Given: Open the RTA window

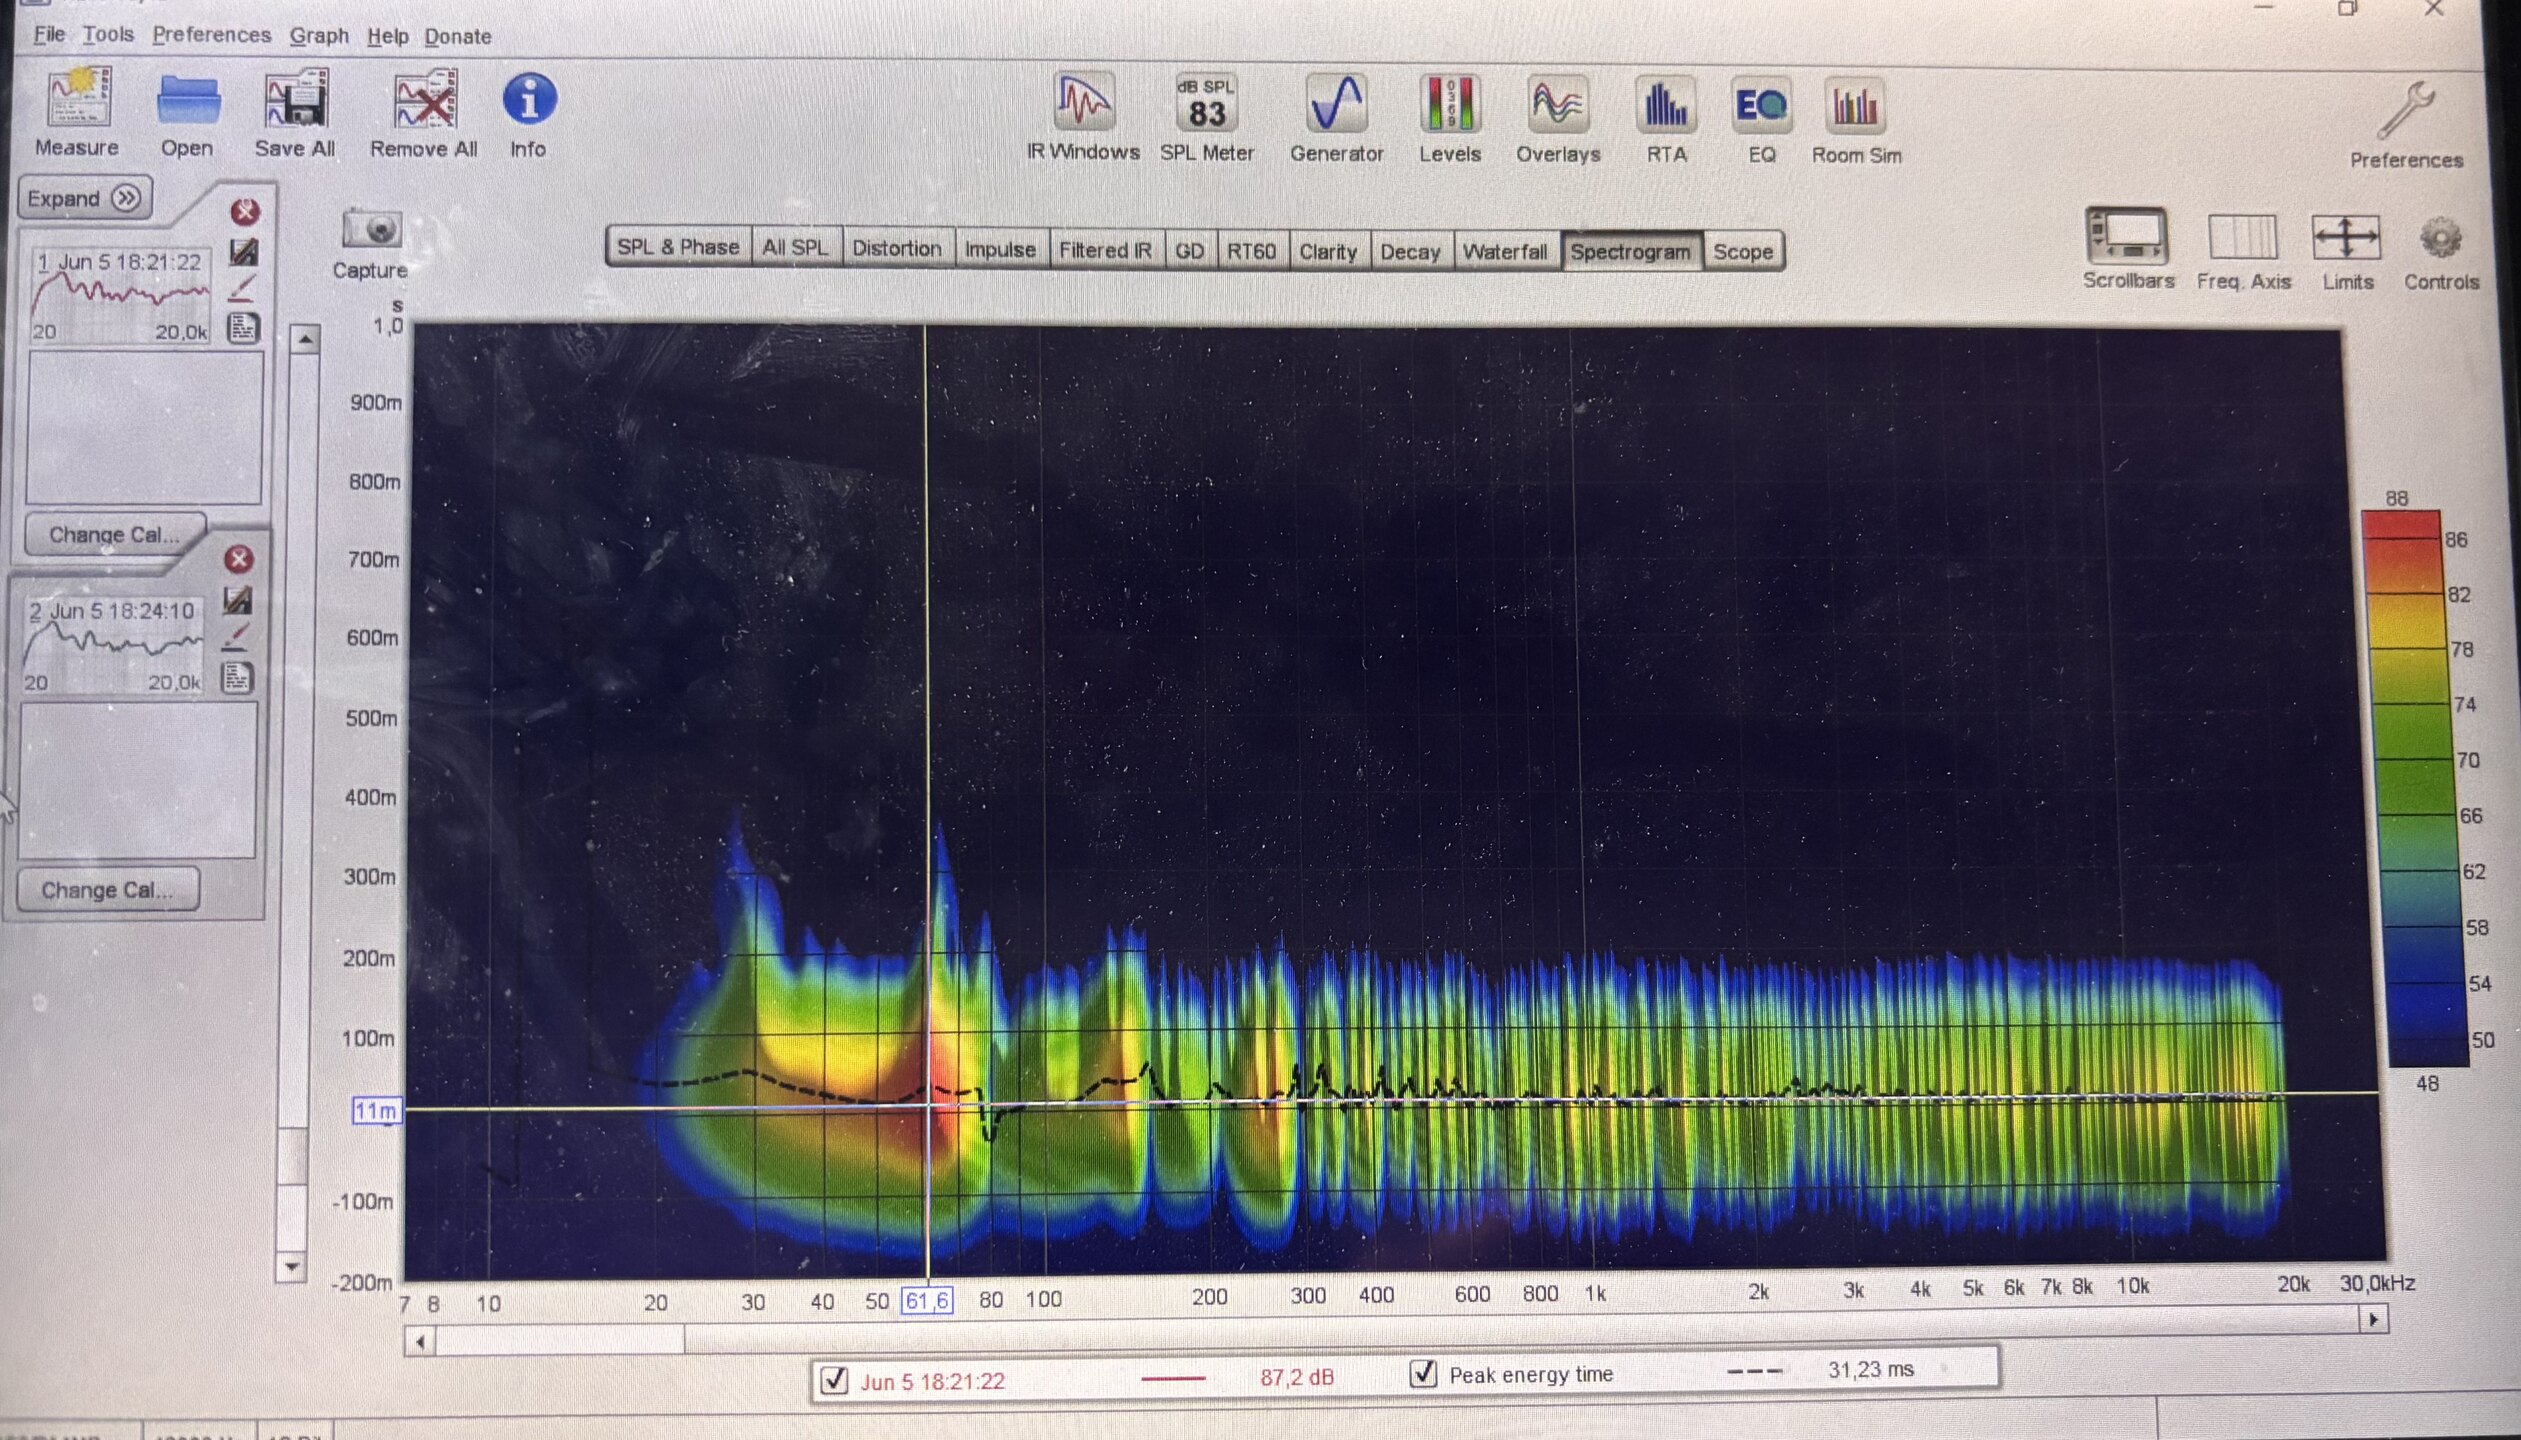Looking at the screenshot, I should tap(1665, 107).
